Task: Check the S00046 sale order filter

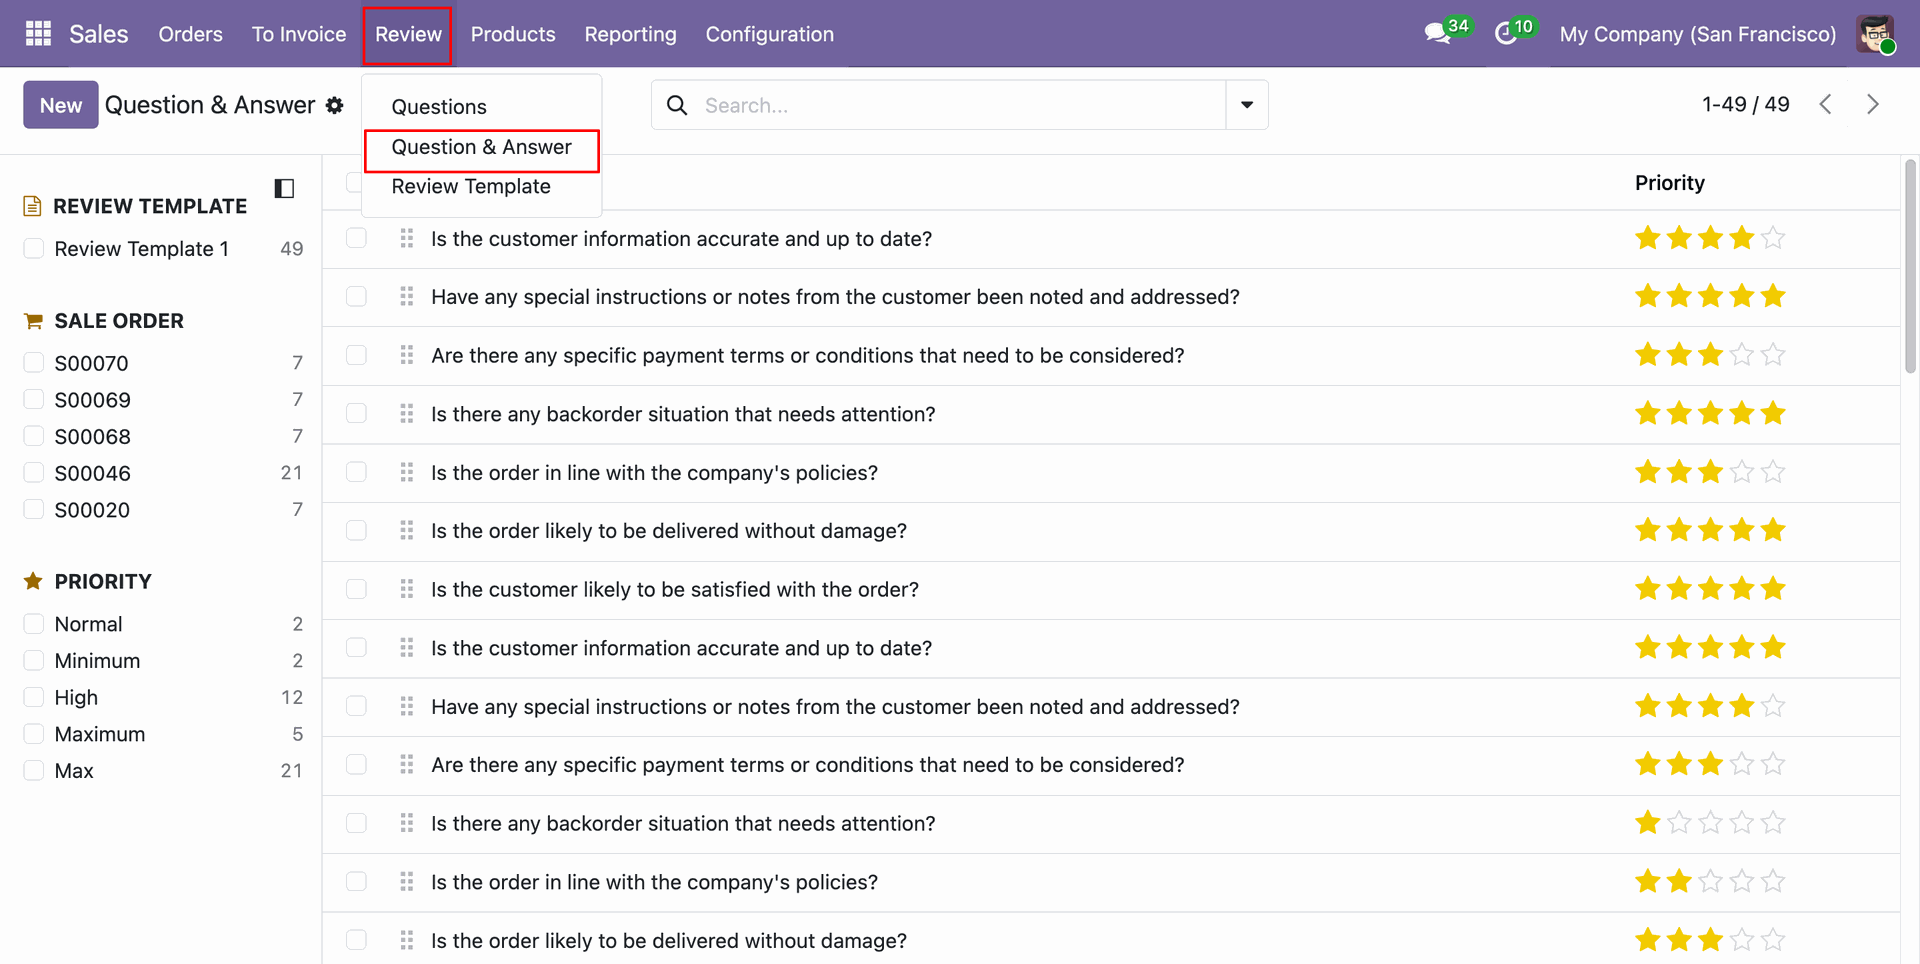Action: coord(34,472)
